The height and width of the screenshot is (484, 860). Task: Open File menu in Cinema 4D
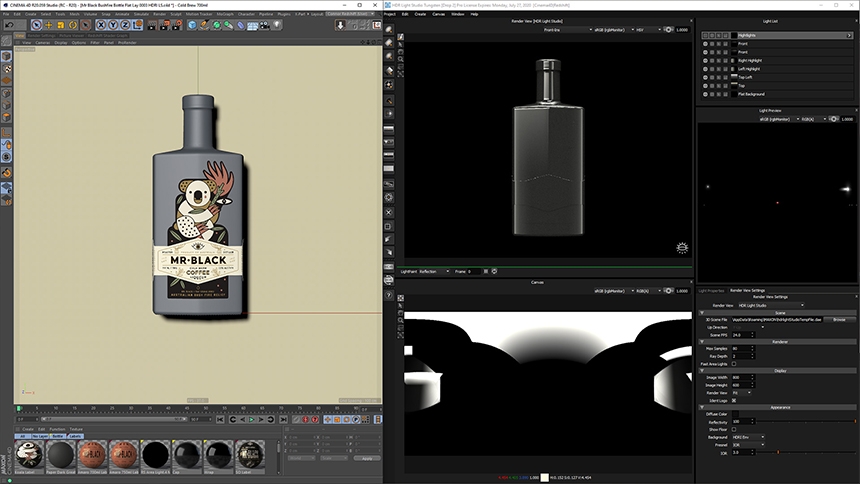[x=6, y=14]
